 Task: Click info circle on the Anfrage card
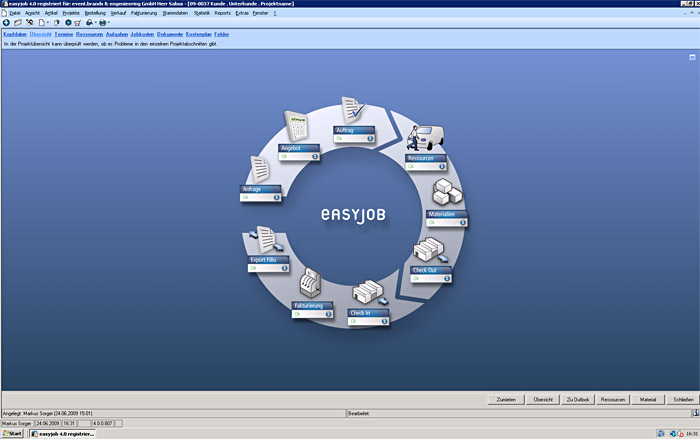click(x=276, y=197)
